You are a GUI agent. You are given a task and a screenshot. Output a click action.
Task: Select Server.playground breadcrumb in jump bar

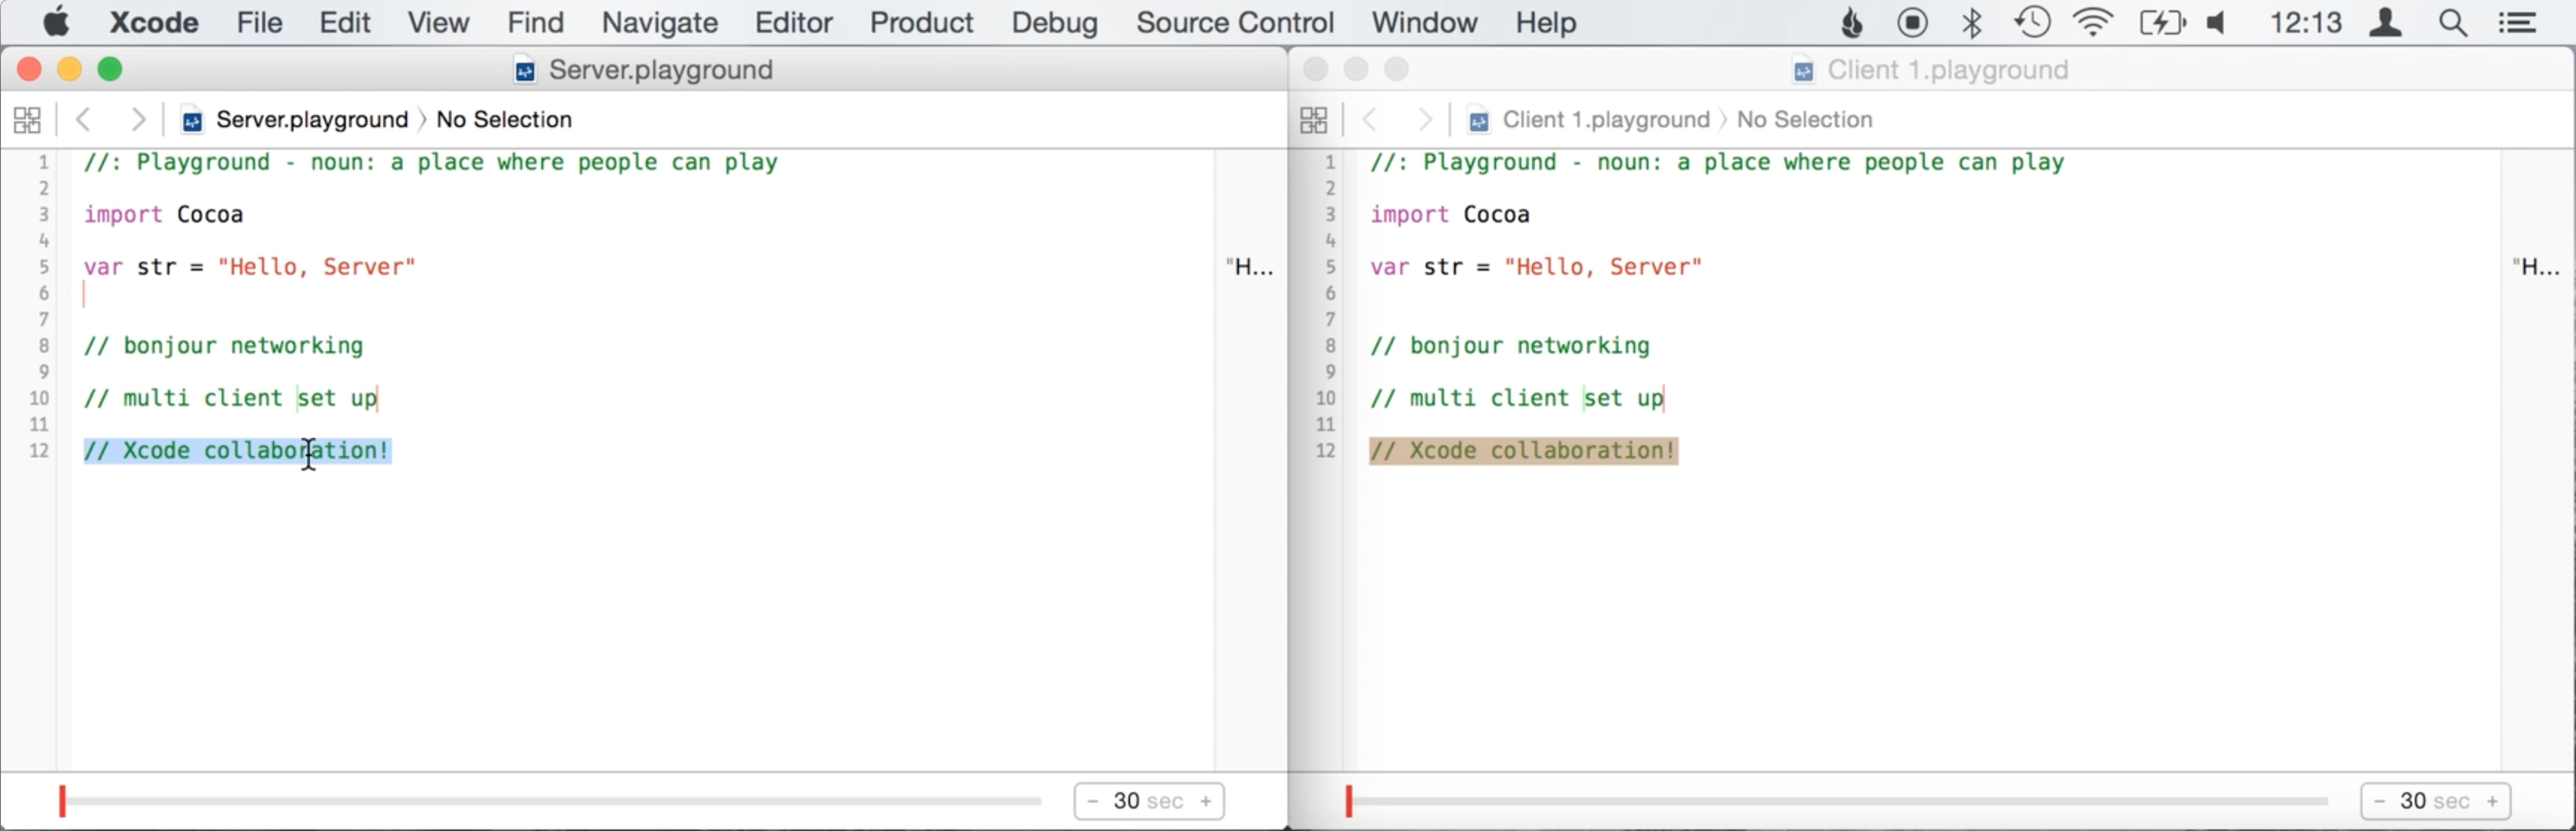click(311, 120)
